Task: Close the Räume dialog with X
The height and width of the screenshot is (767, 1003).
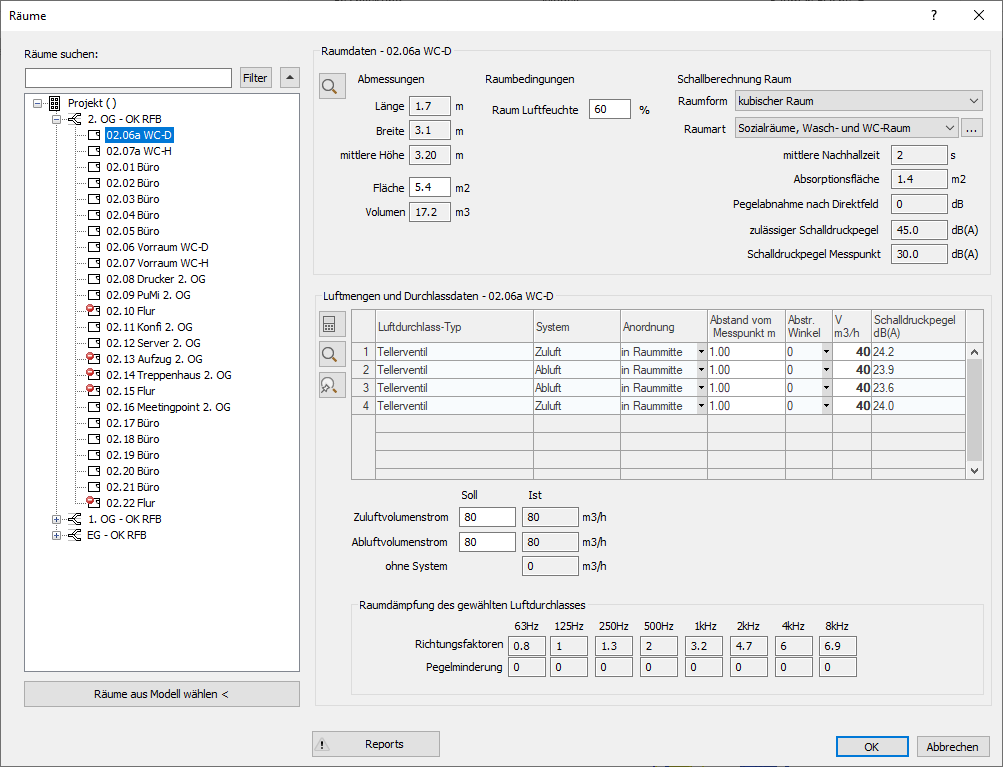Action: tap(979, 15)
